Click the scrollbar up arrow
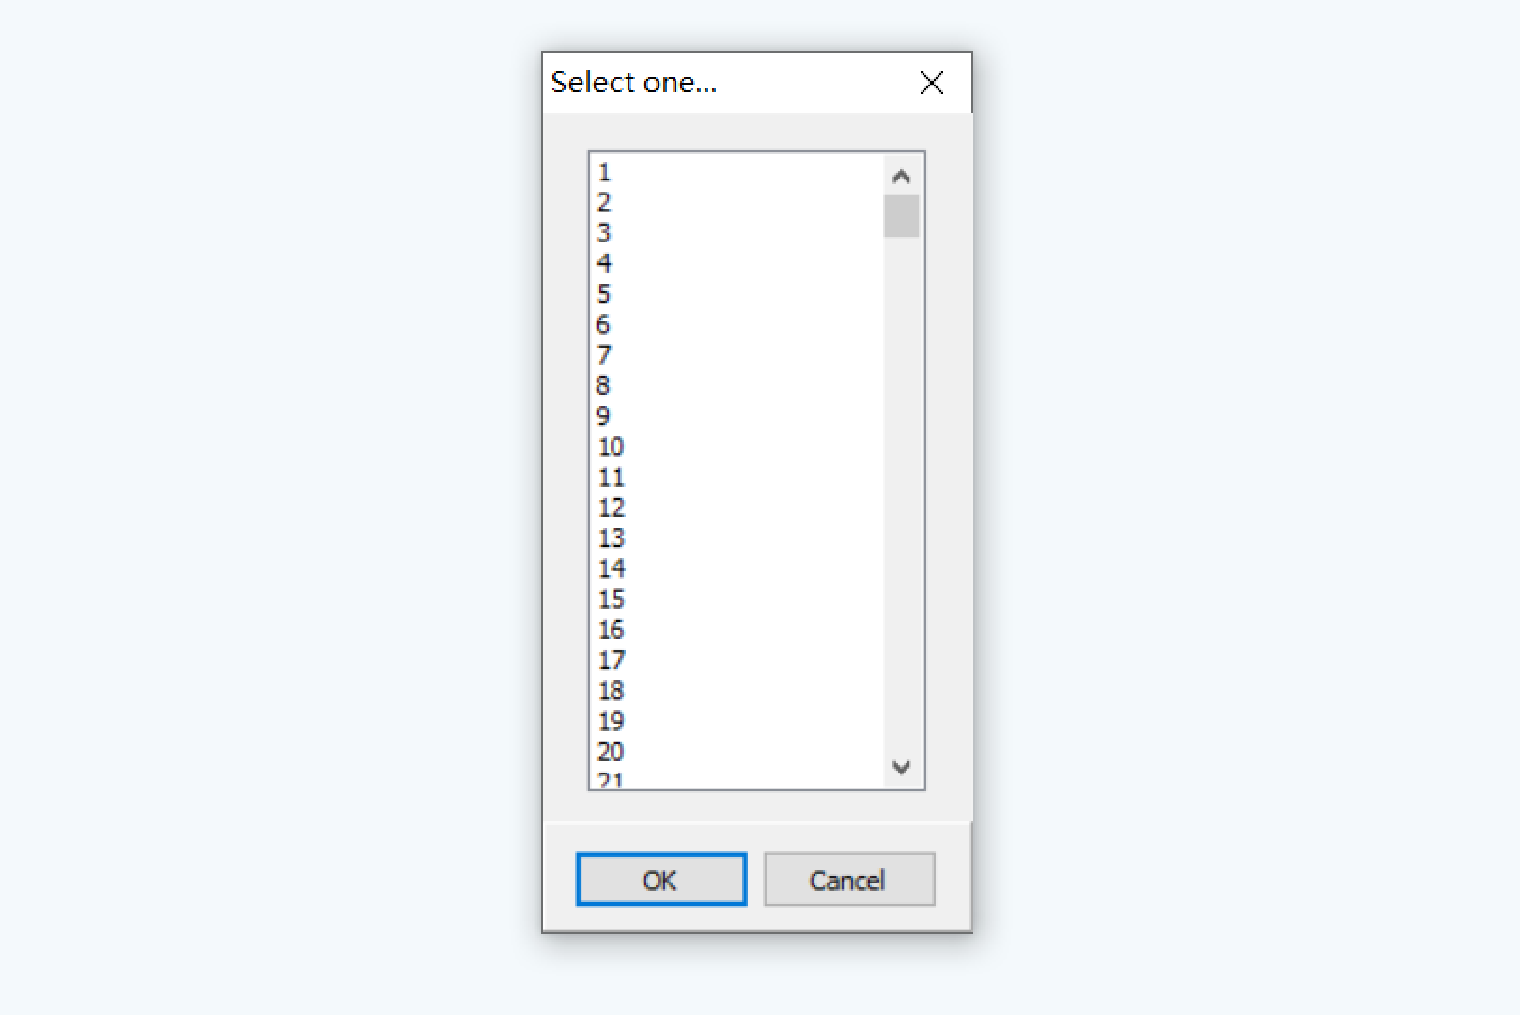Image resolution: width=1520 pixels, height=1015 pixels. [901, 176]
